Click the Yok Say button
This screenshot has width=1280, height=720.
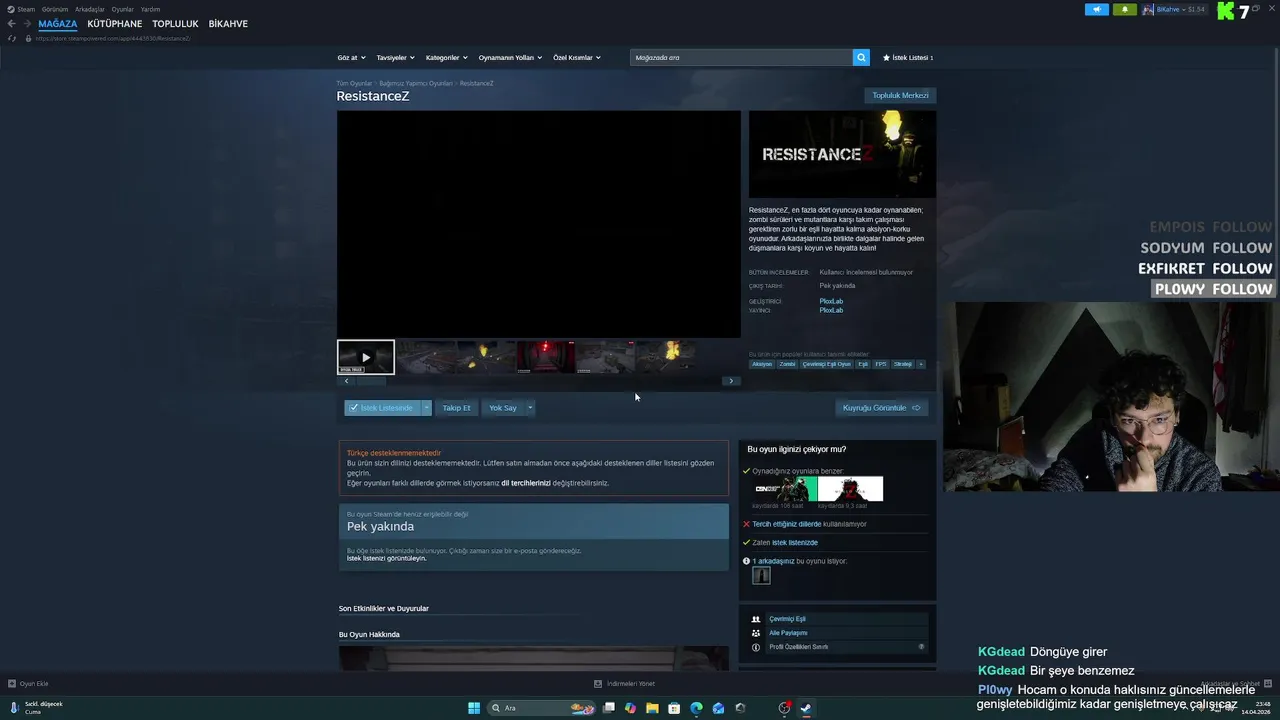503,408
